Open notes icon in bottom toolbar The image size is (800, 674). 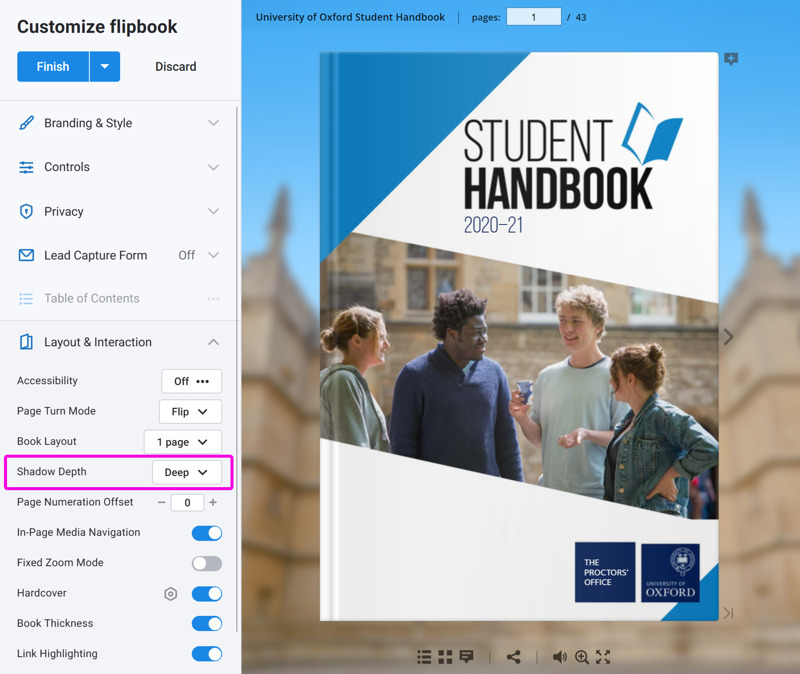467,657
